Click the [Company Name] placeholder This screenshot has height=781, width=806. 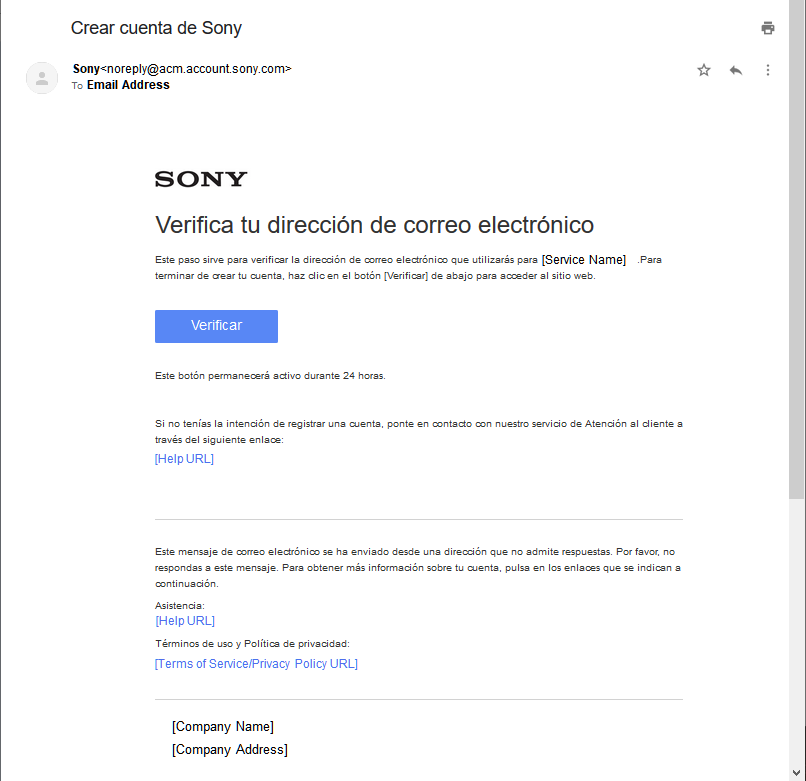pyautogui.click(x=223, y=727)
